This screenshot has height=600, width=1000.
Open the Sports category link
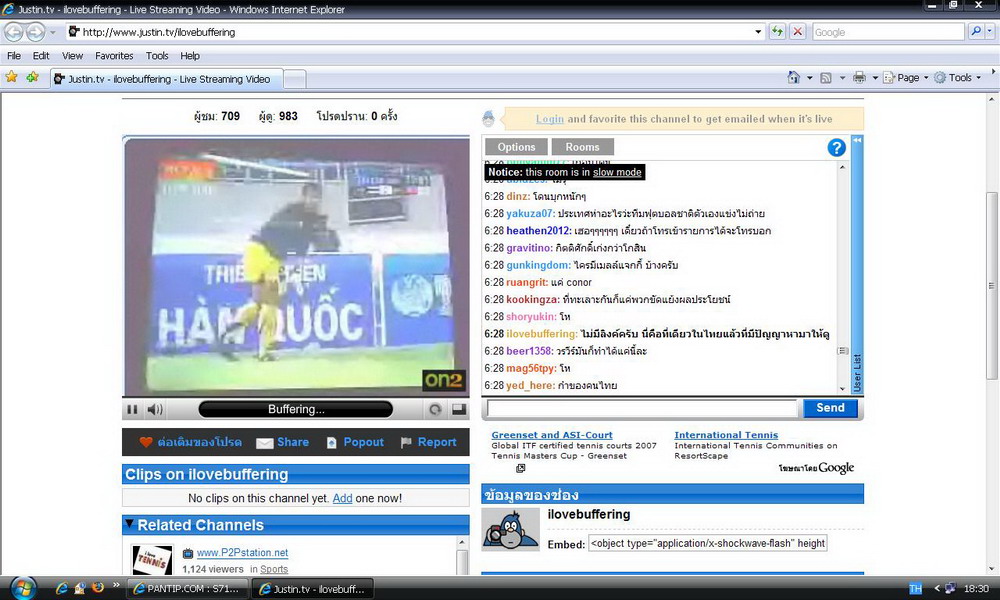(x=274, y=569)
